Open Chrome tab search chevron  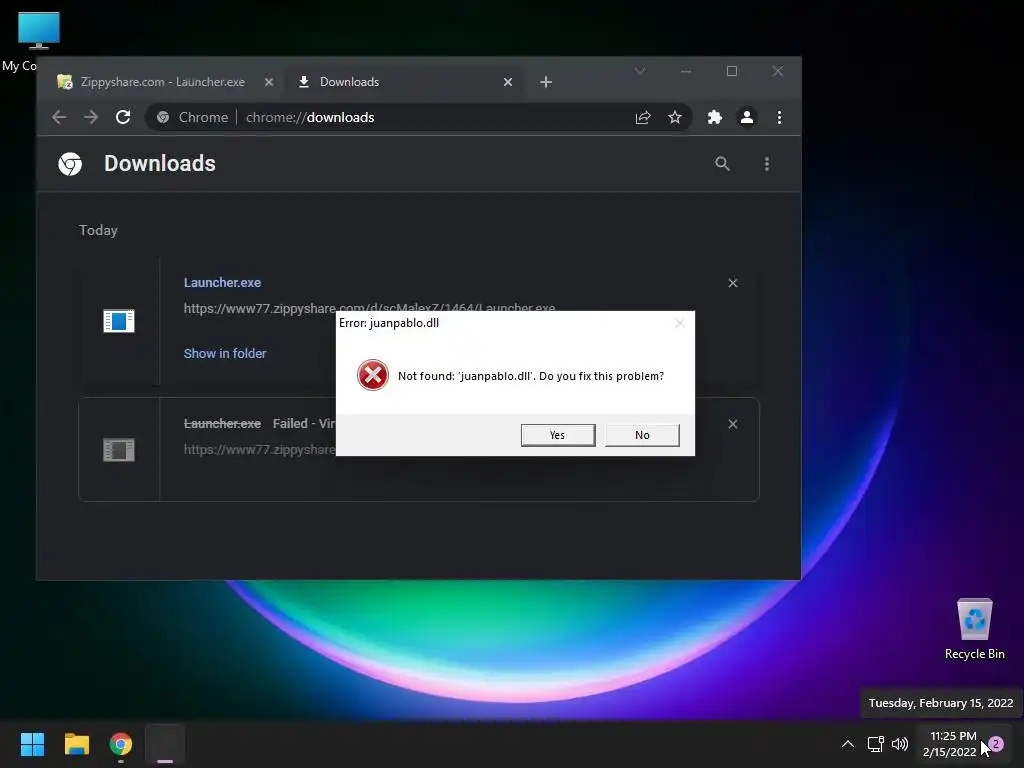[640, 71]
